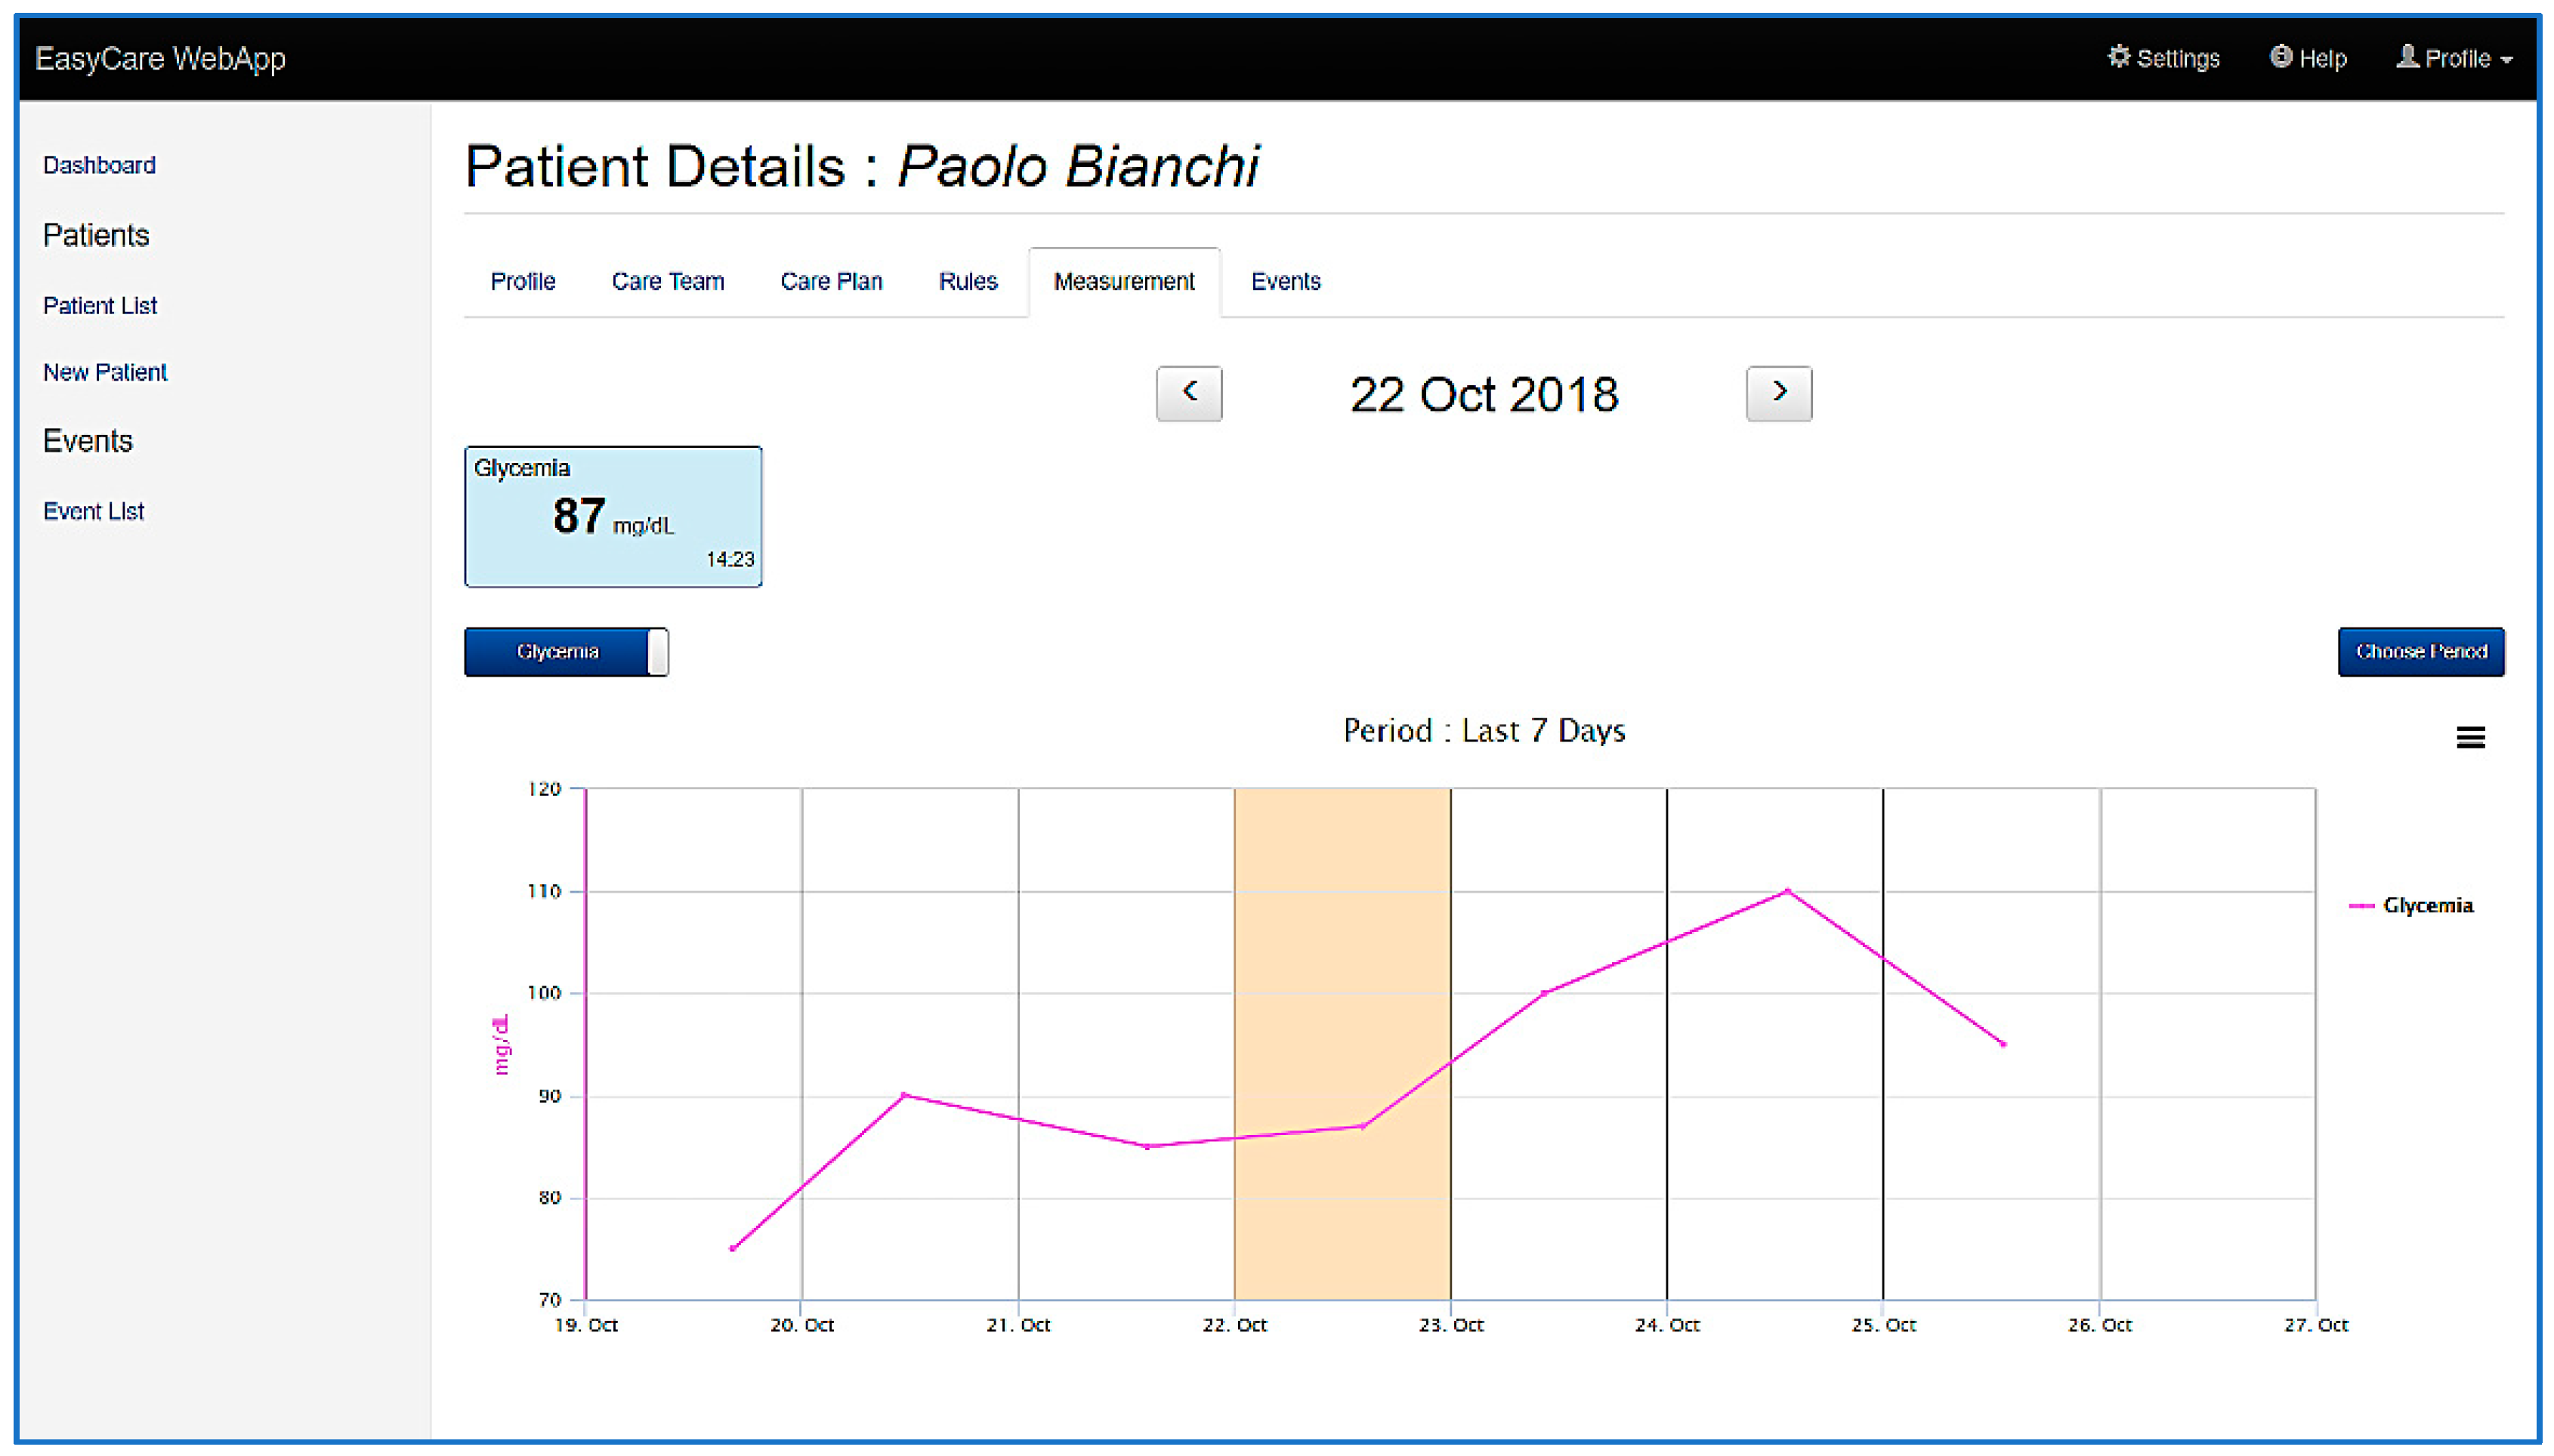Screen dimensions: 2554x1456
Task: Switch to the Care Plan tab
Action: [831, 282]
